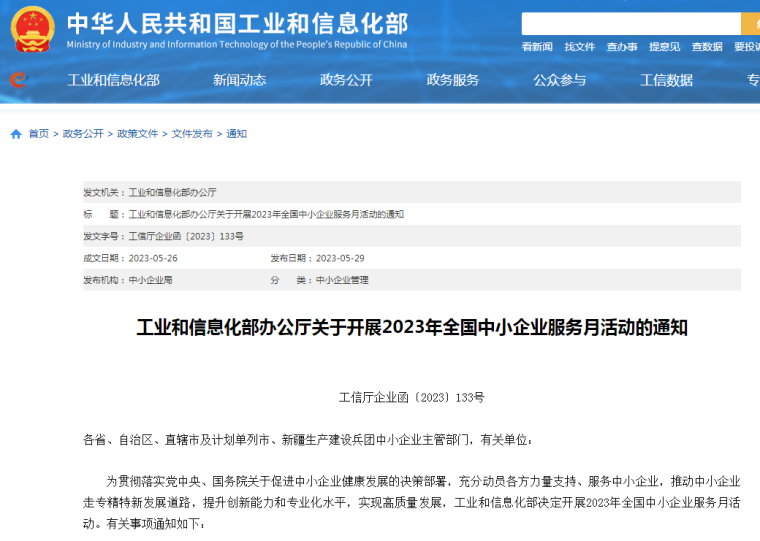The height and width of the screenshot is (541, 760).
Task: Click the red swirl icon in navigation bar
Action: point(17,80)
